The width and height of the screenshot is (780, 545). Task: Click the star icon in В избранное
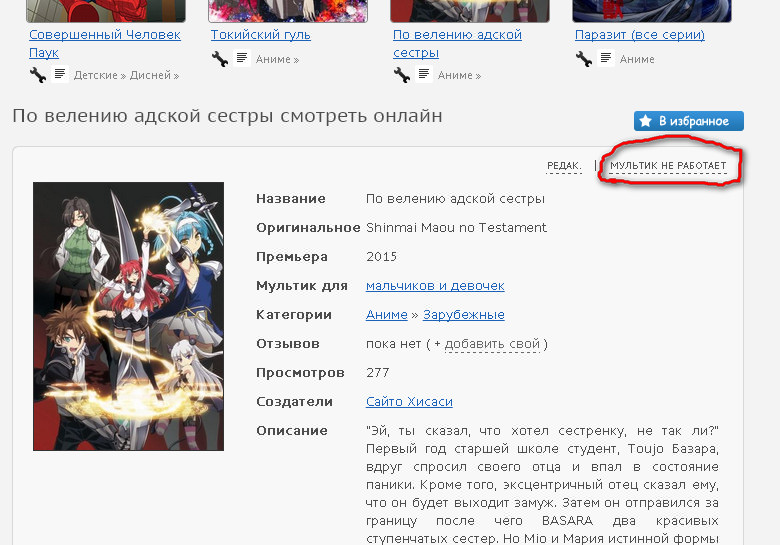646,121
